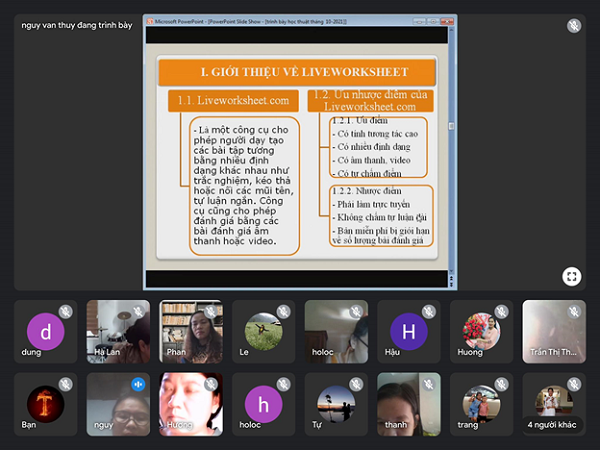Click the '1.1. Liveworksheet.com' heading box

coord(233,101)
